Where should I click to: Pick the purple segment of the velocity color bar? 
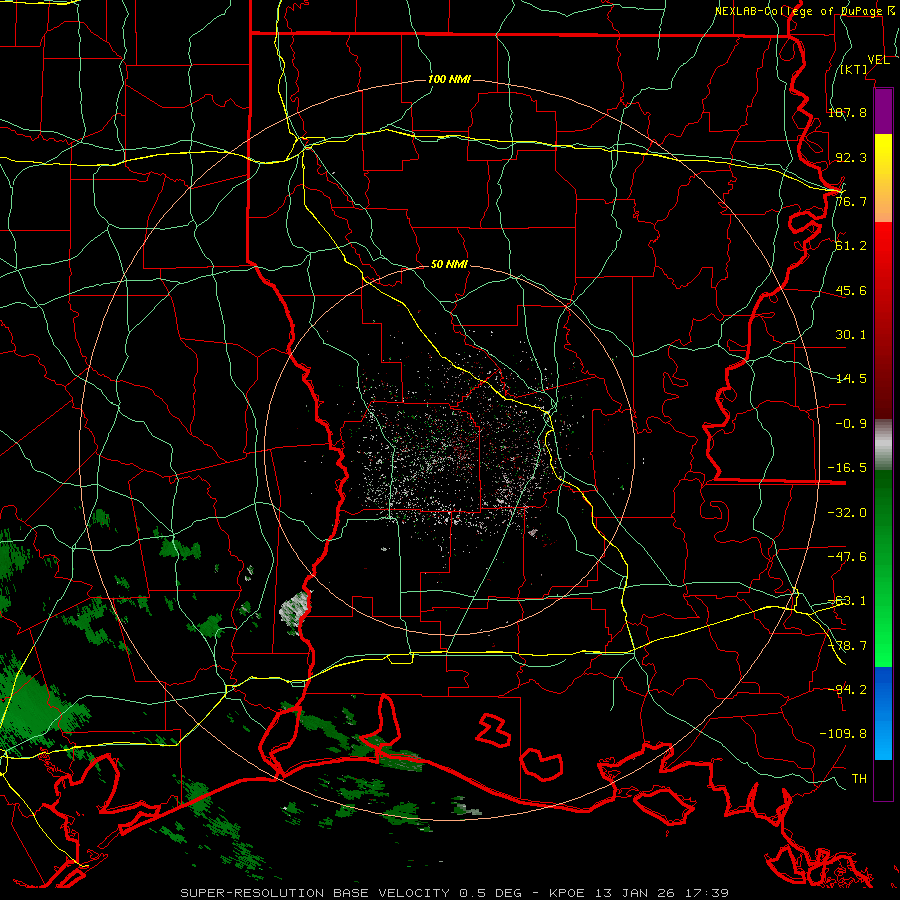pyautogui.click(x=883, y=112)
